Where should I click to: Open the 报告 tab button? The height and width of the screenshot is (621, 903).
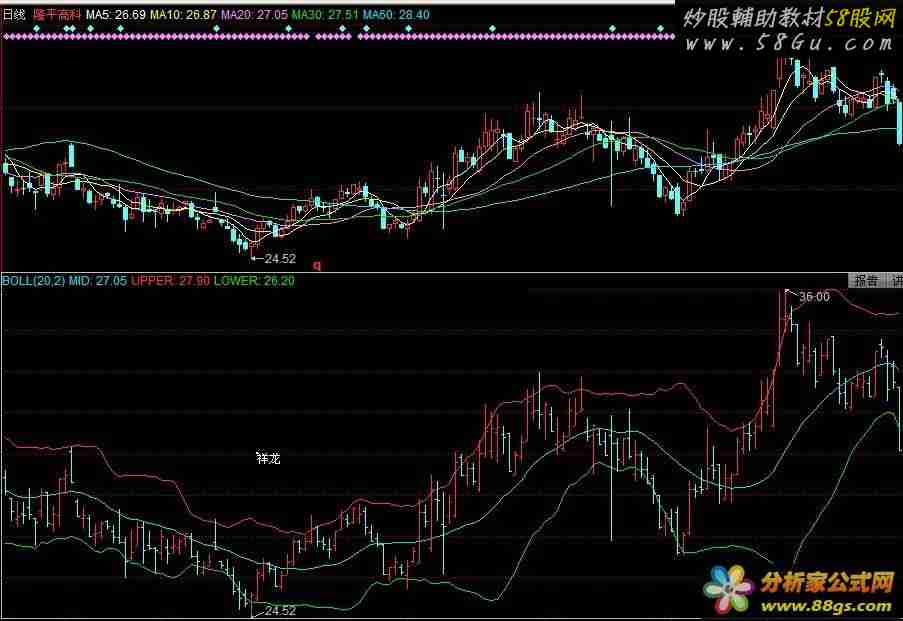(865, 281)
